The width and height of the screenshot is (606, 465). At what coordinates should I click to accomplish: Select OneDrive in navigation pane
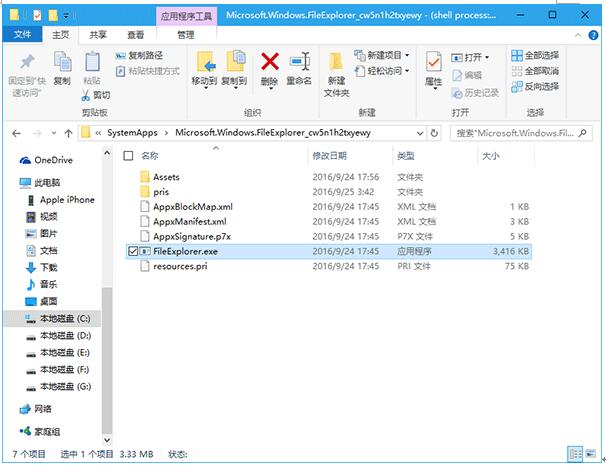[x=46, y=160]
